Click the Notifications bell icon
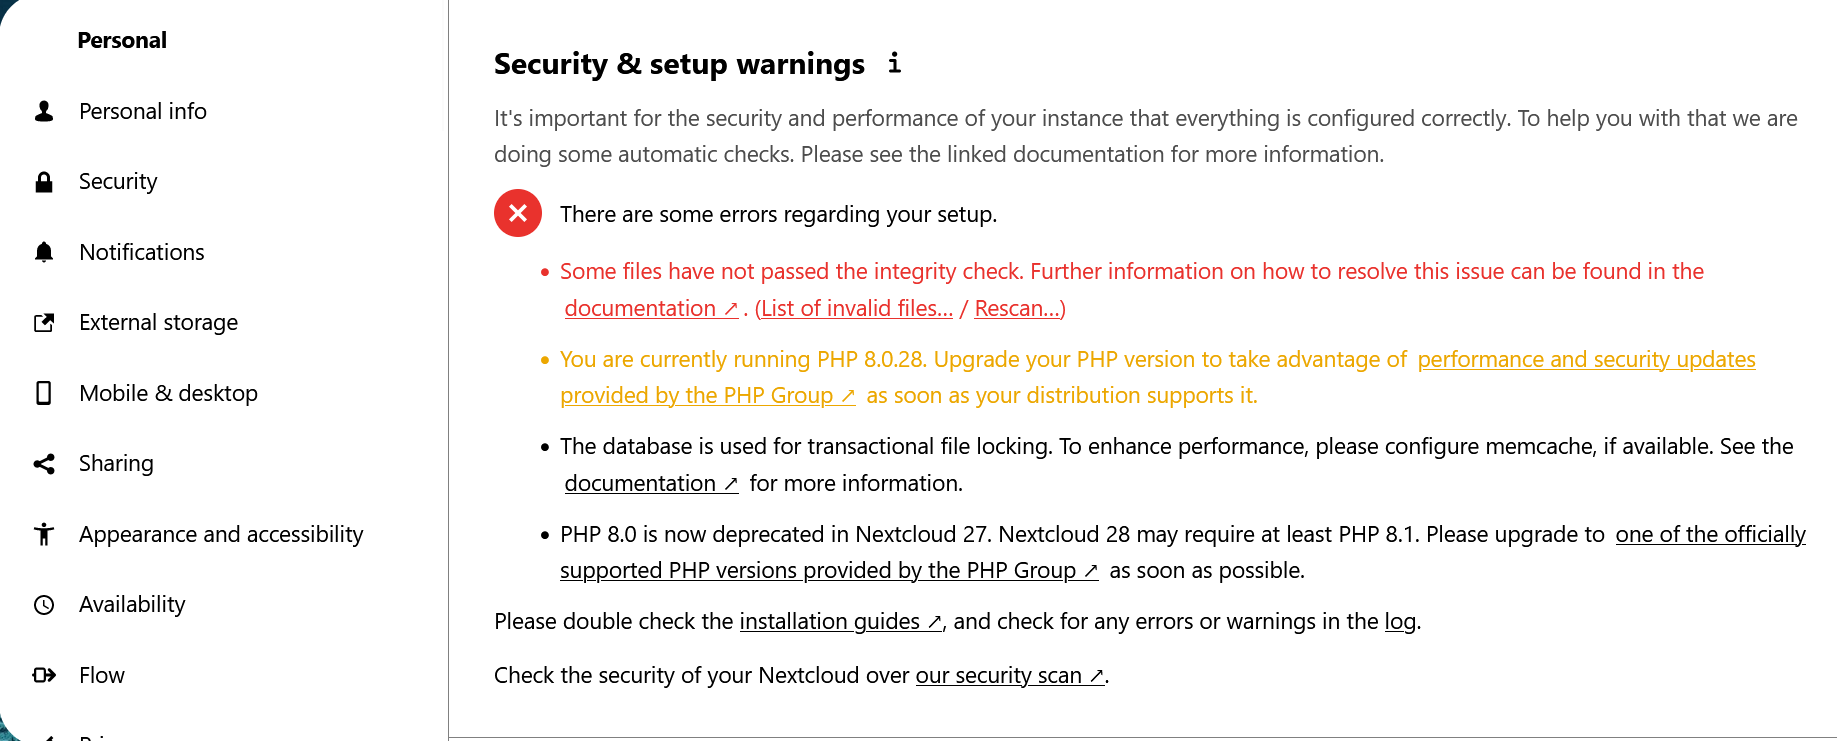The image size is (1837, 741). pyautogui.click(x=44, y=252)
